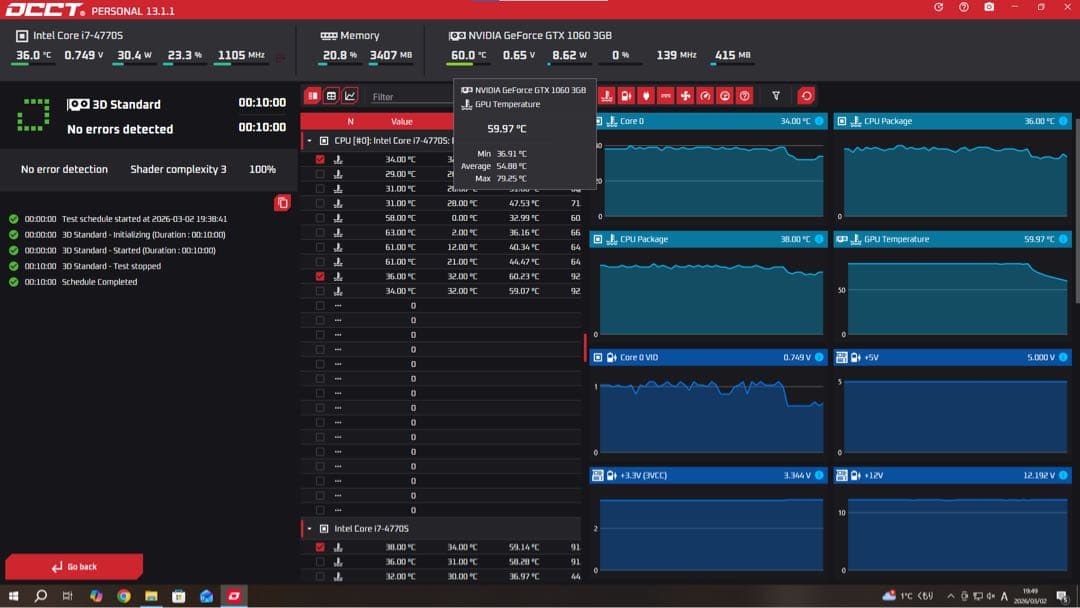This screenshot has height=608, width=1080.
Task: Uncheck the first sensor row showing 34.00 °C
Action: (x=320, y=159)
